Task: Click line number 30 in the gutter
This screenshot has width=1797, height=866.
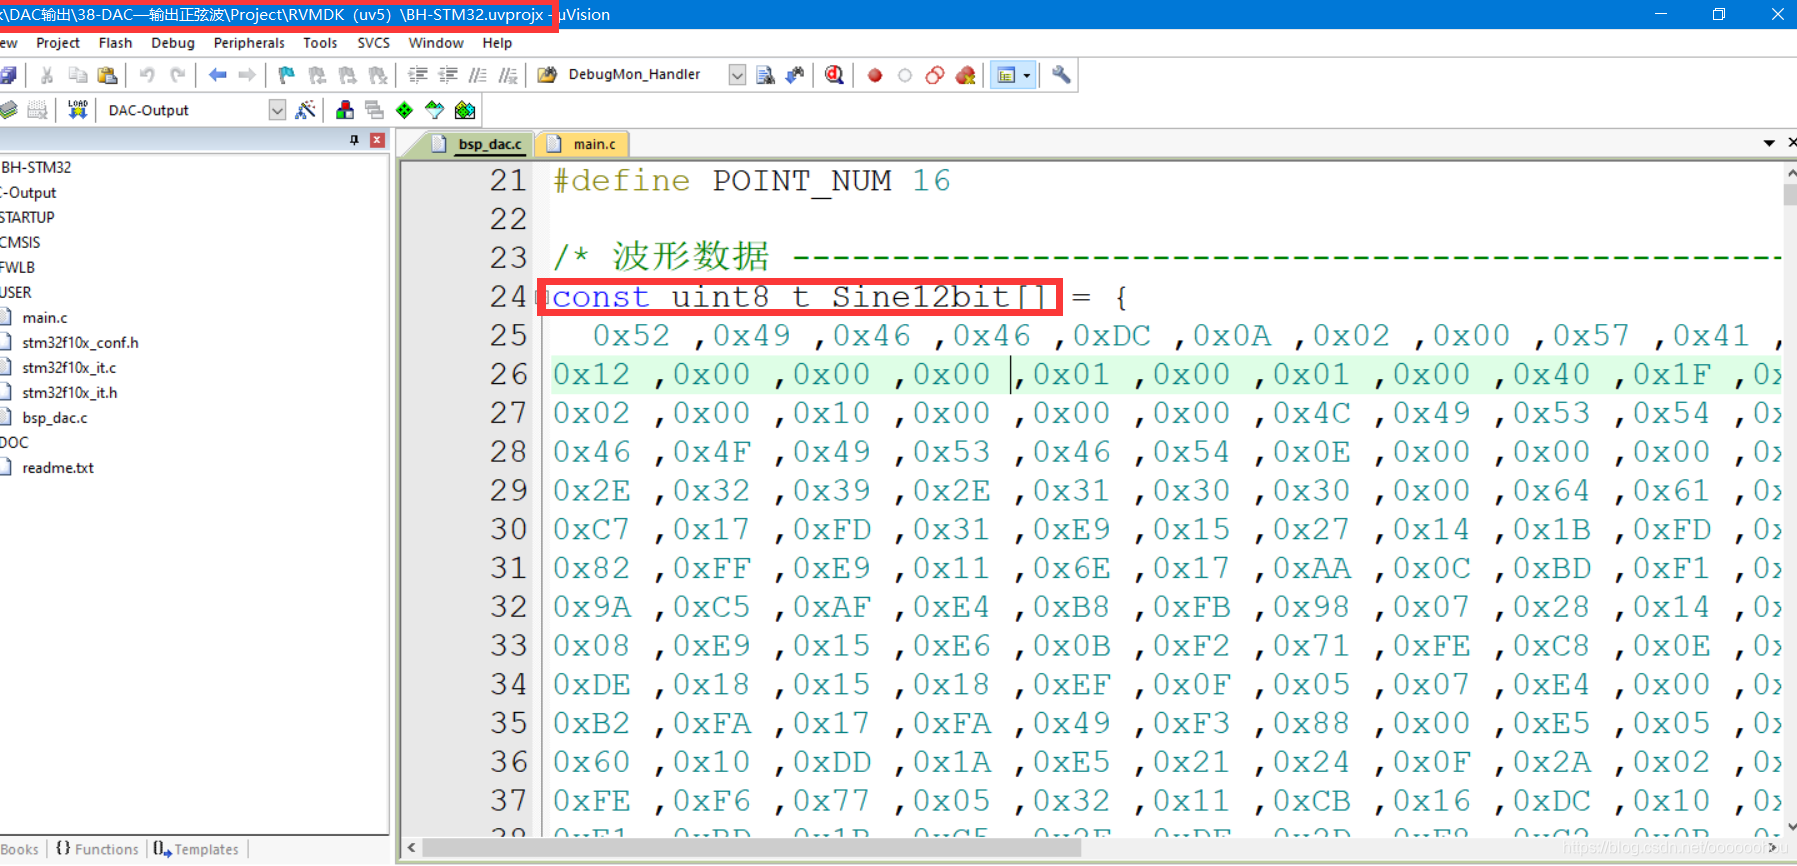Action: 508,529
